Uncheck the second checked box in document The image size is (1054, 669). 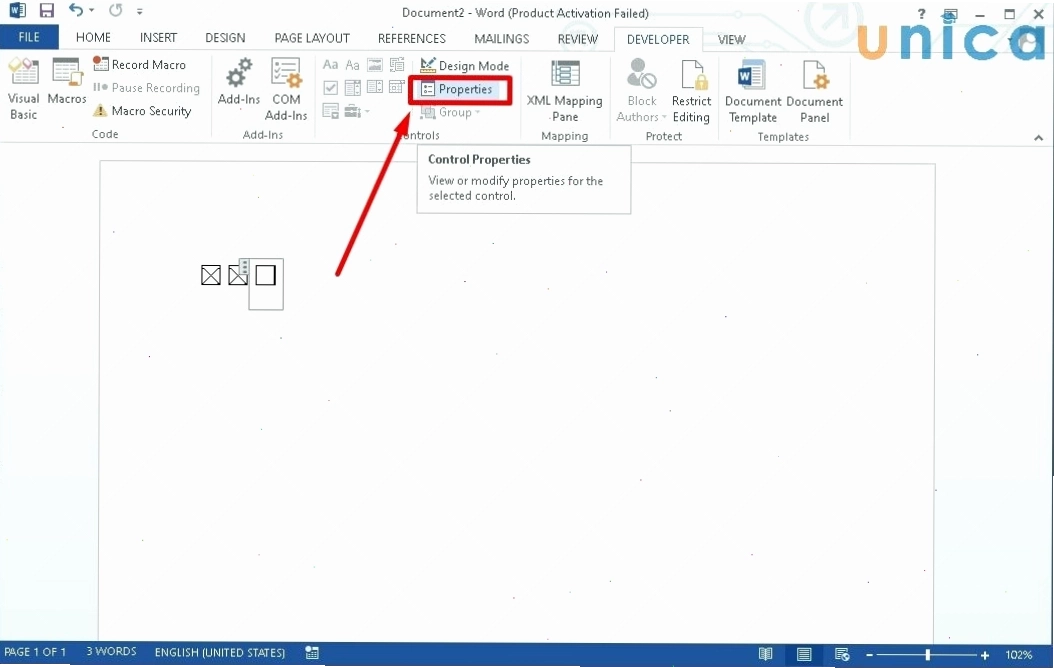click(x=237, y=275)
